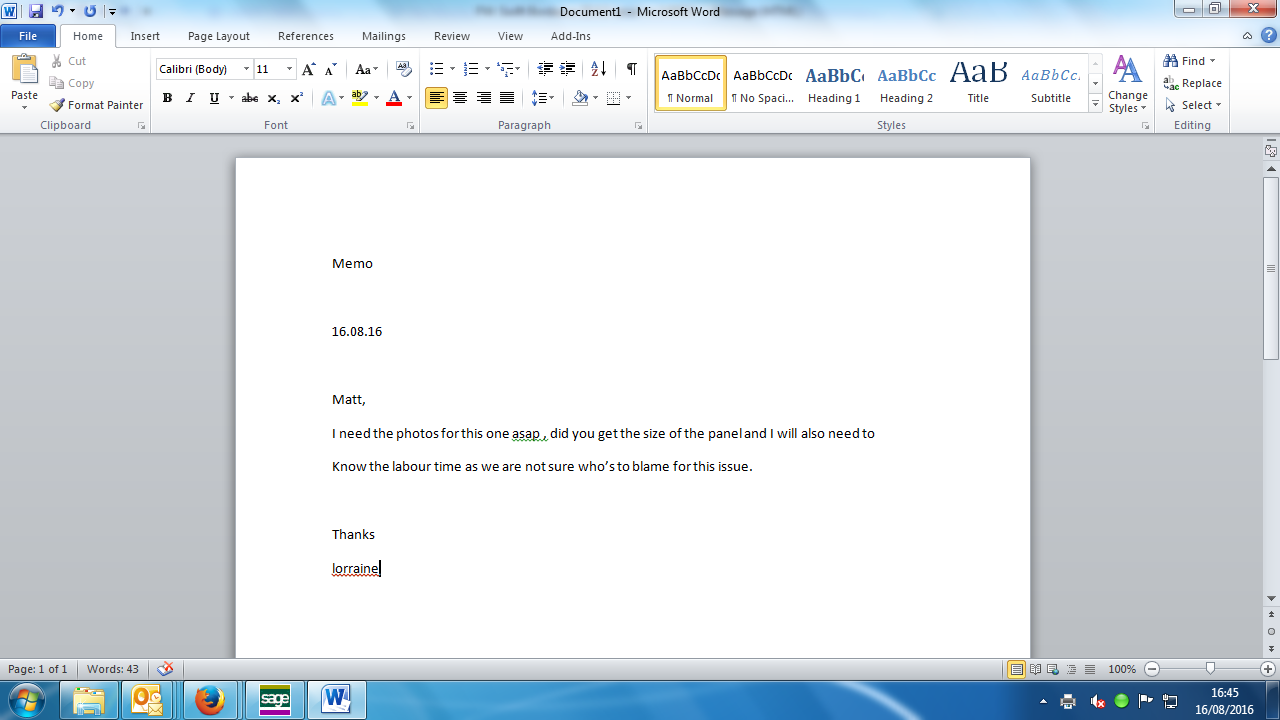Expand the Styles gallery More arrow
The width and height of the screenshot is (1280, 720).
pyautogui.click(x=1096, y=104)
